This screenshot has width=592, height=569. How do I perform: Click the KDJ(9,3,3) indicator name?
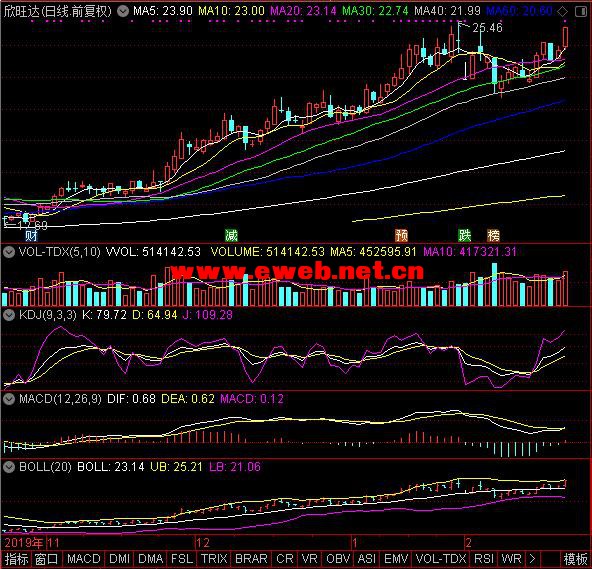[48, 315]
